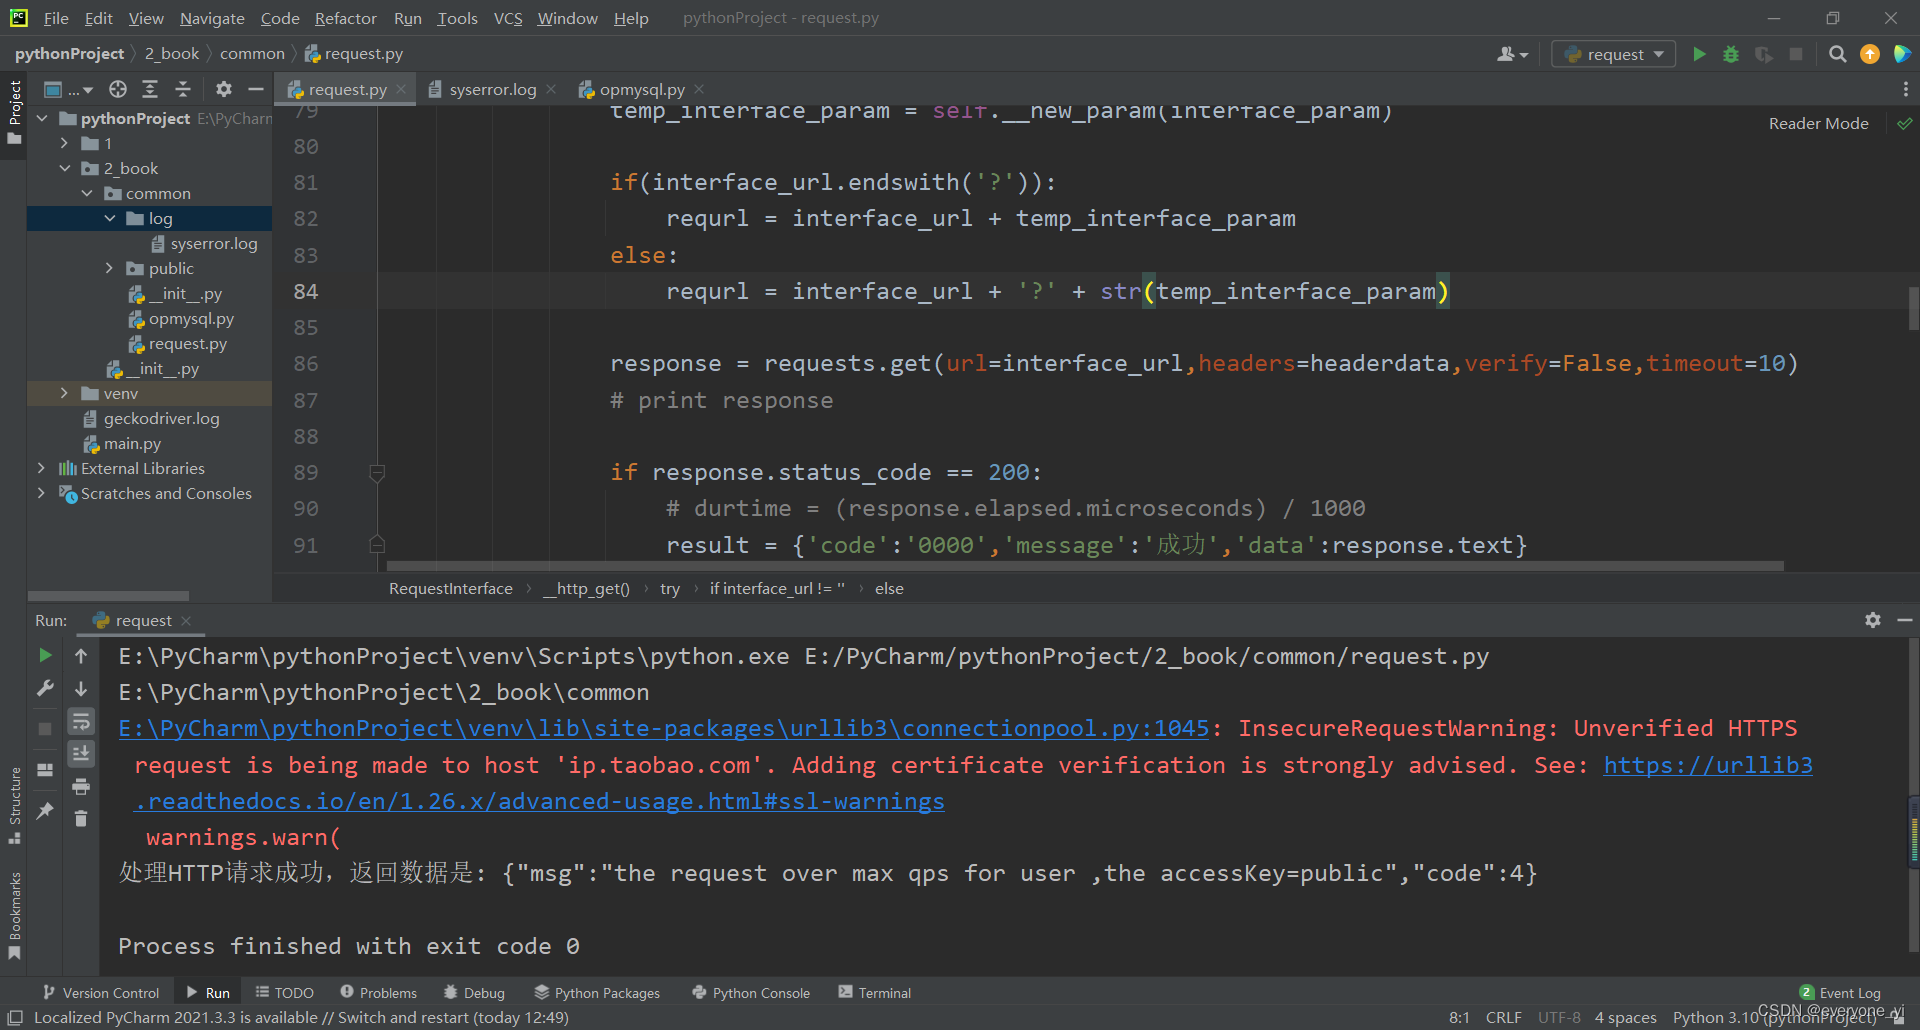1920x1030 pixels.
Task: Open the https://urllib3 documentation link
Action: tap(1708, 765)
